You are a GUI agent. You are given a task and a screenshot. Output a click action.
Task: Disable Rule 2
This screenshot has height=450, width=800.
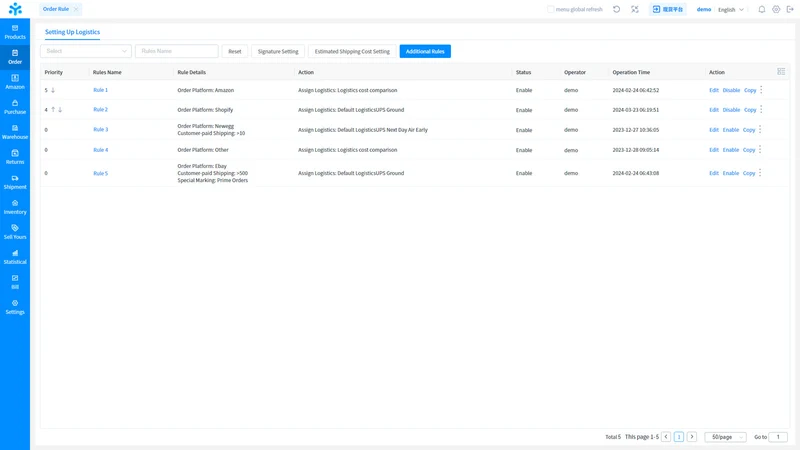tap(731, 110)
